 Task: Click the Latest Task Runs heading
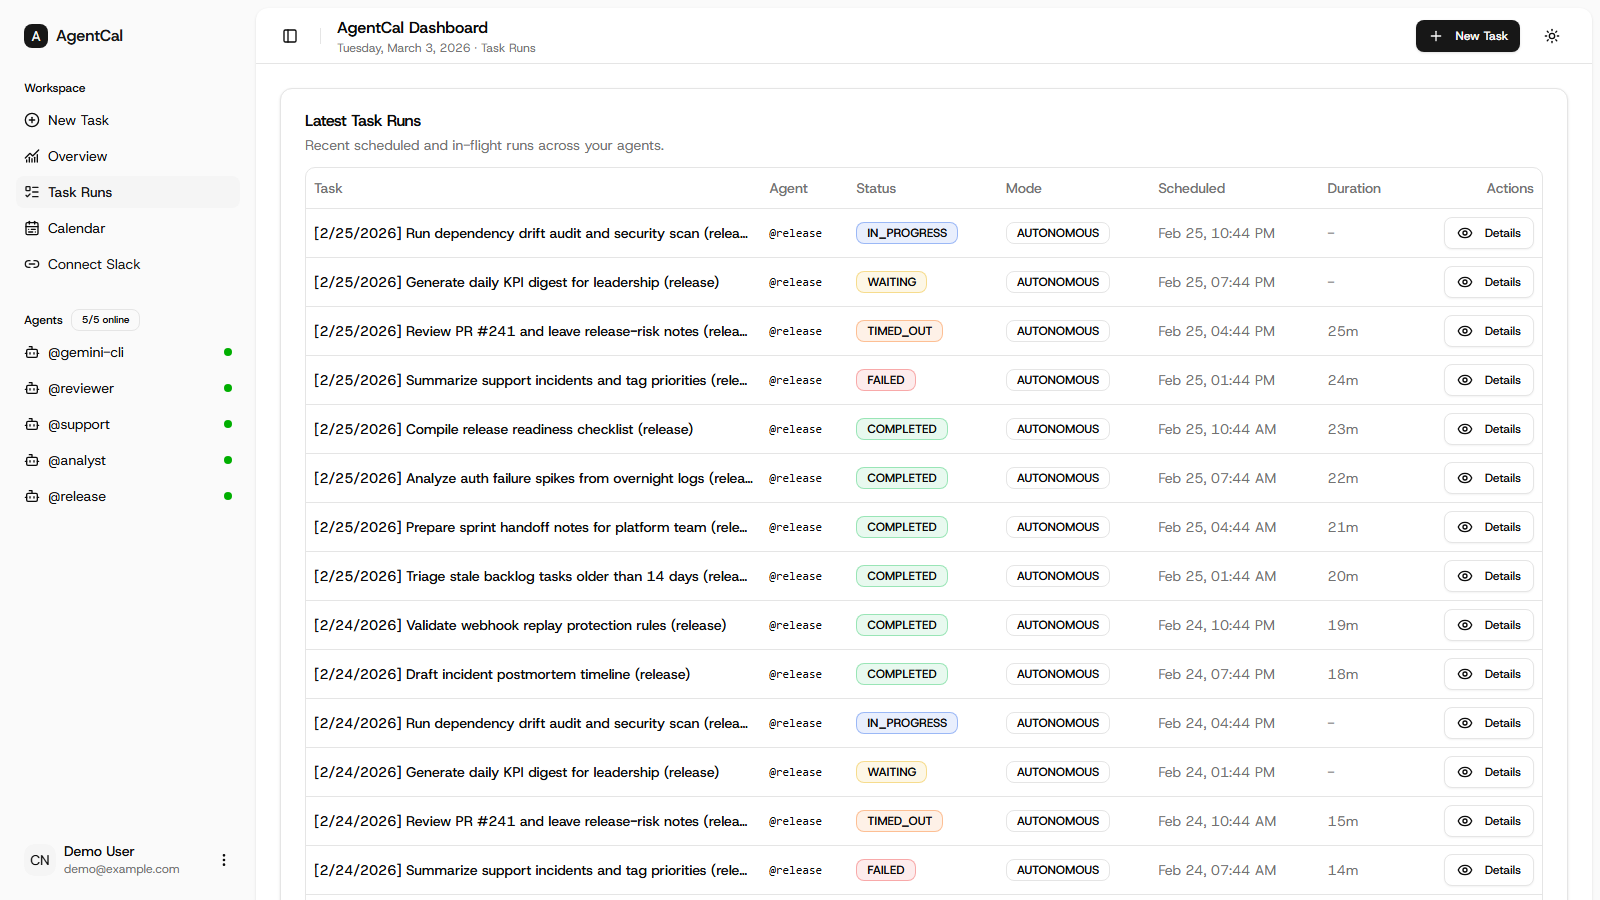[363, 121]
